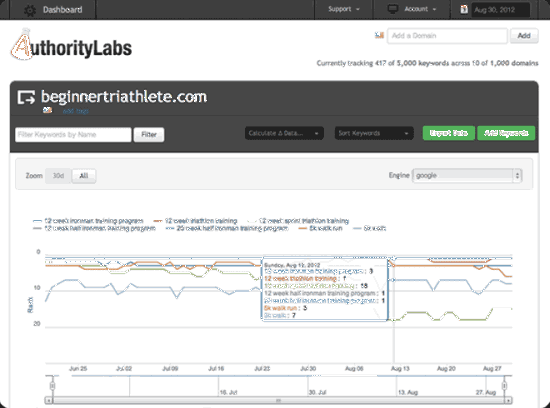Open the Calculate Δ Data dropdown
This screenshot has width=550, height=408.
click(x=284, y=133)
